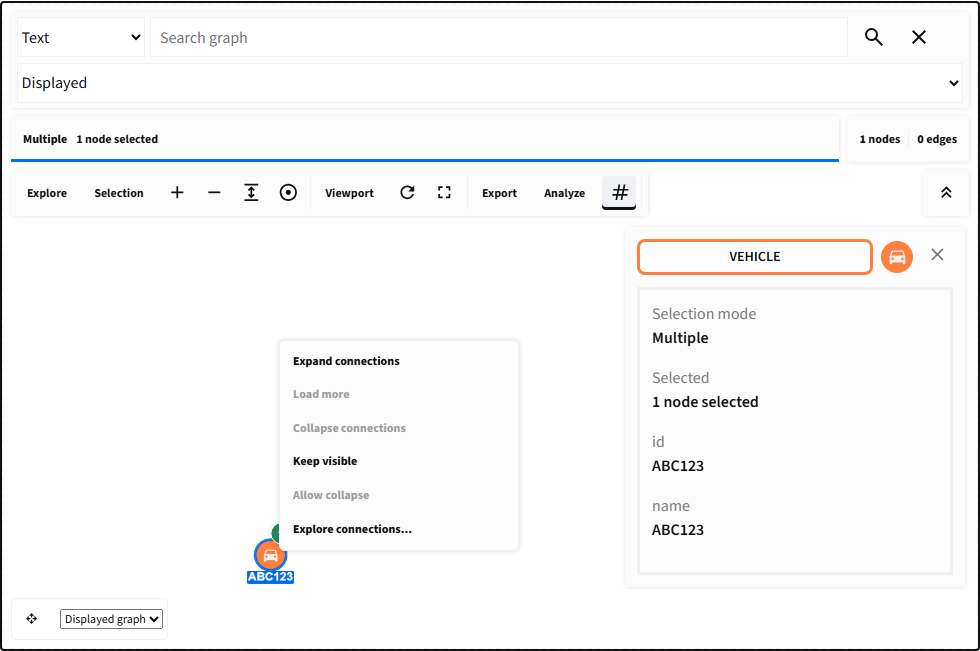Click the move/pan crosshair icon

pos(32,619)
